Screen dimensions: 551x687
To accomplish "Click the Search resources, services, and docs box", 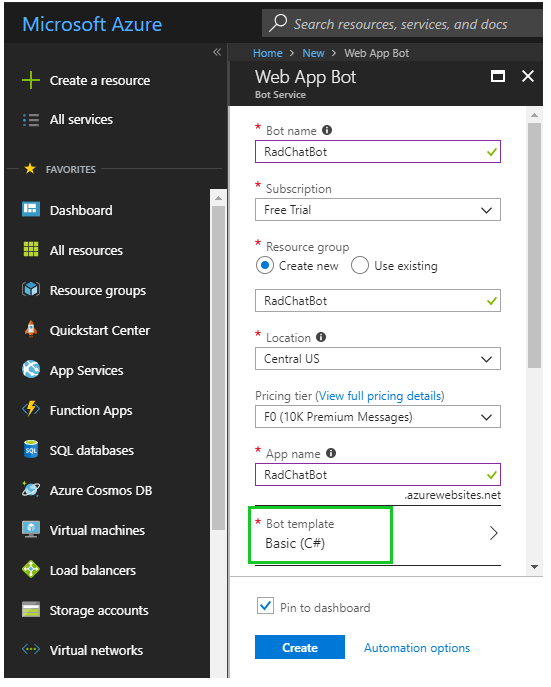I will 402,23.
